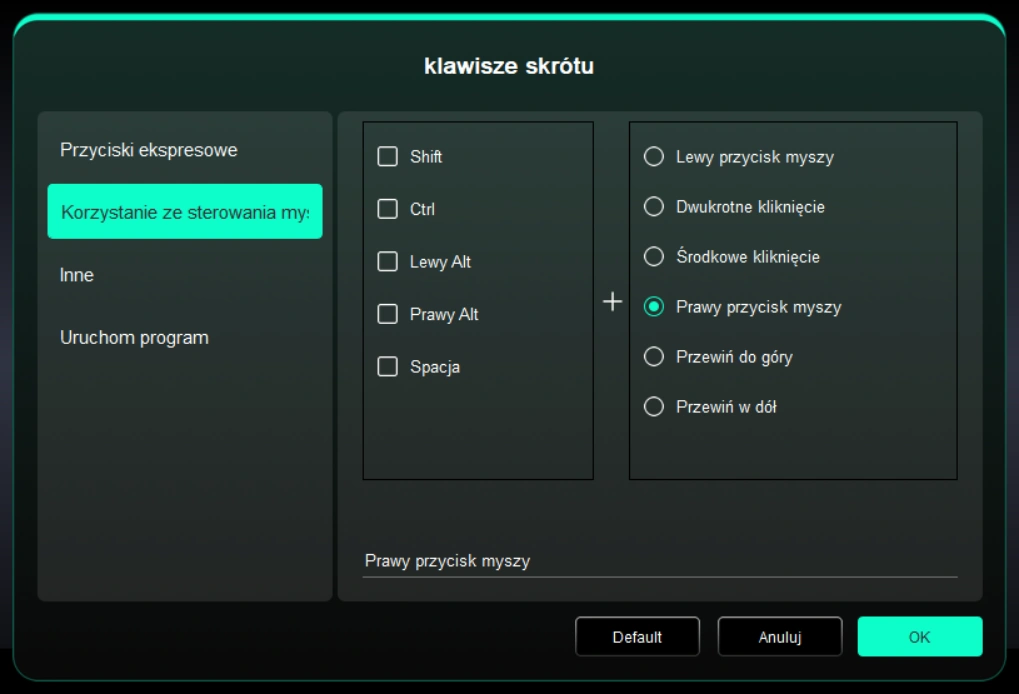Switch to the Inne category
The height and width of the screenshot is (694, 1019).
pyautogui.click(x=77, y=275)
